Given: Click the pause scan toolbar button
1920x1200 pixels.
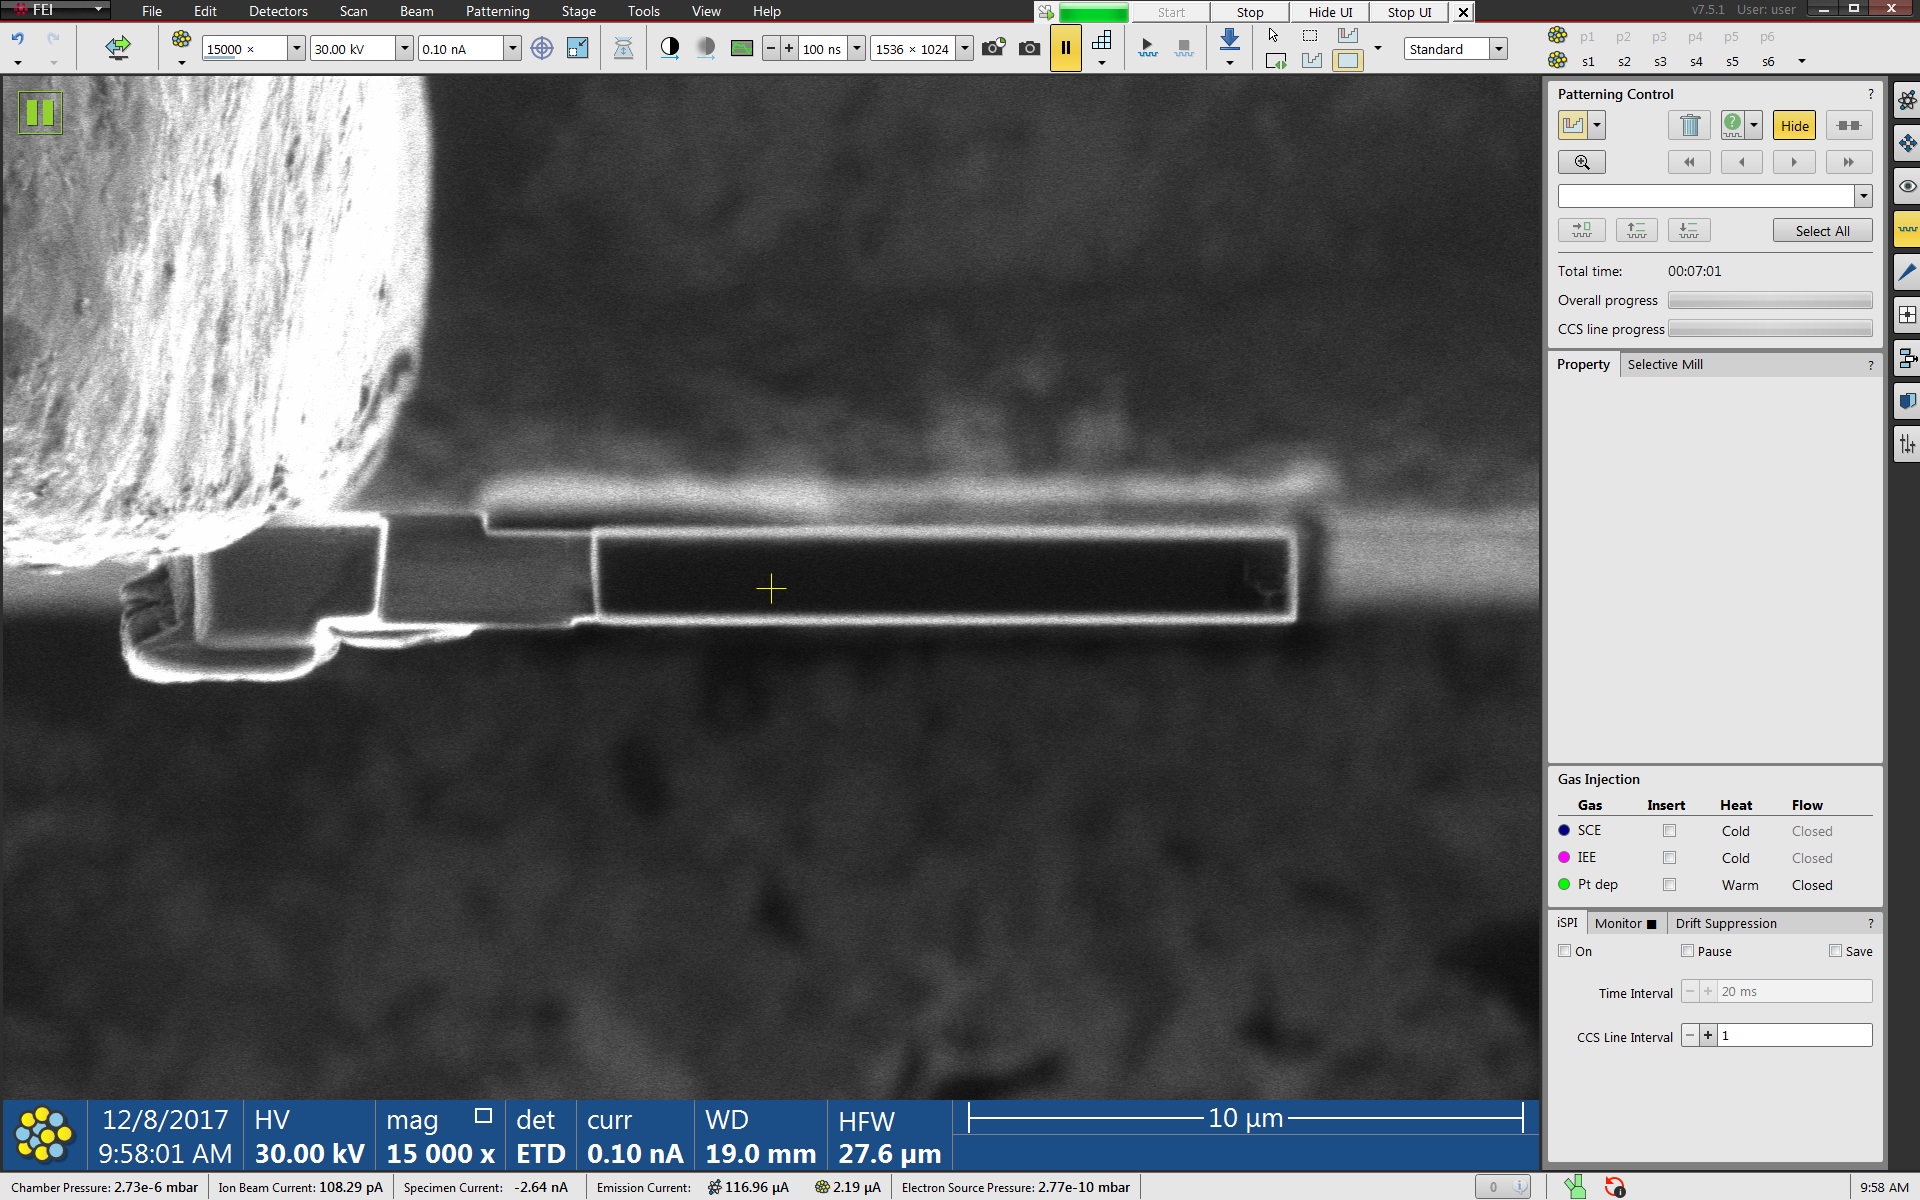Looking at the screenshot, I should pyautogui.click(x=1065, y=48).
